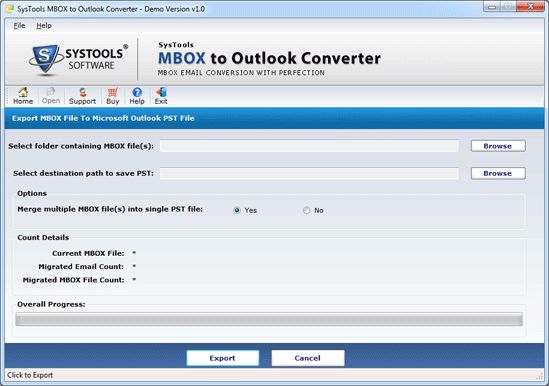This screenshot has width=549, height=386.
Task: Minimize the converter window
Action: tap(492, 6)
